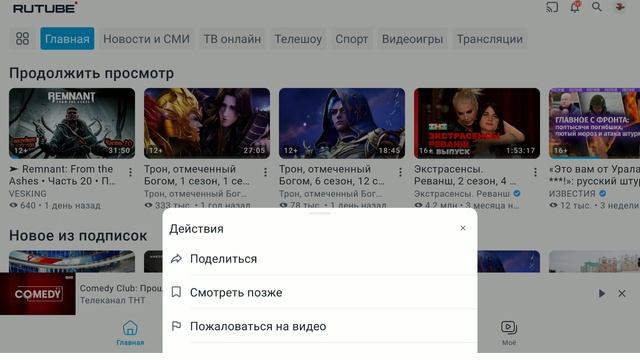This screenshot has height=360, width=640.
Task: Select the Главная tab
Action: [67, 39]
